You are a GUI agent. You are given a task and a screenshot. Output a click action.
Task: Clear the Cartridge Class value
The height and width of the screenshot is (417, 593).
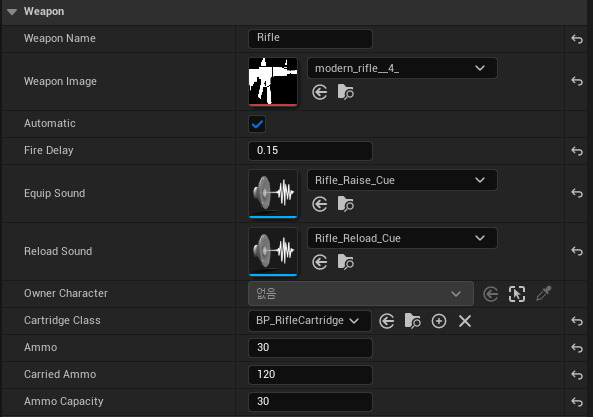pos(465,321)
